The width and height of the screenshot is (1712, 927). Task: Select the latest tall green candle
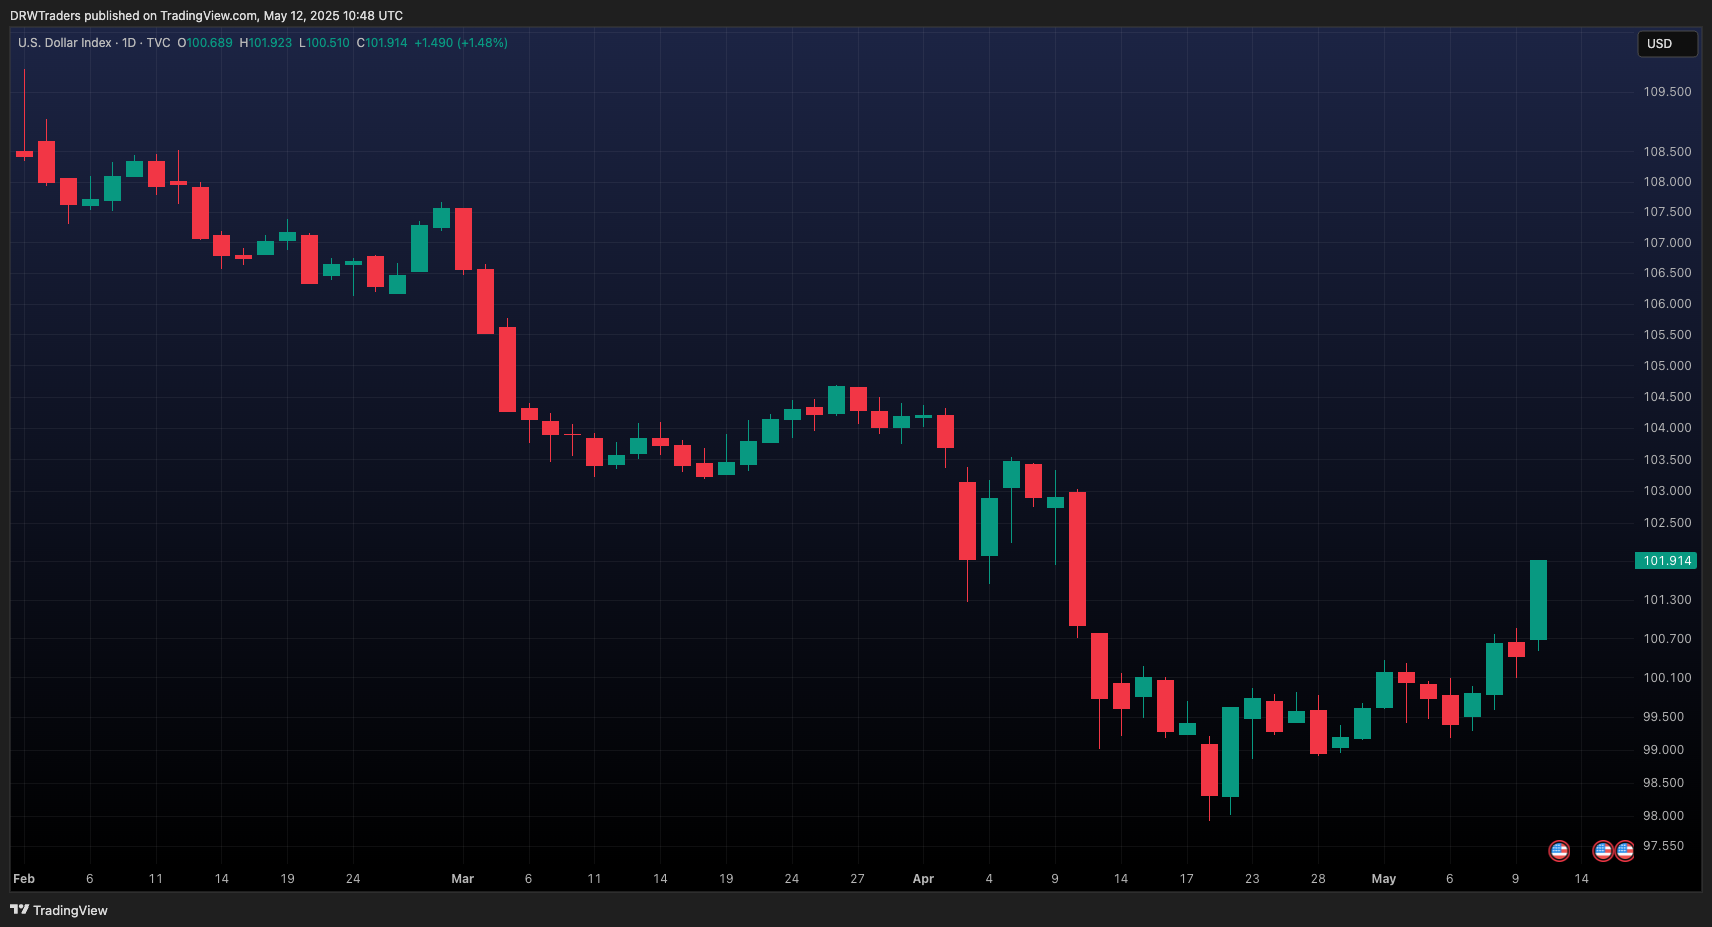1538,600
